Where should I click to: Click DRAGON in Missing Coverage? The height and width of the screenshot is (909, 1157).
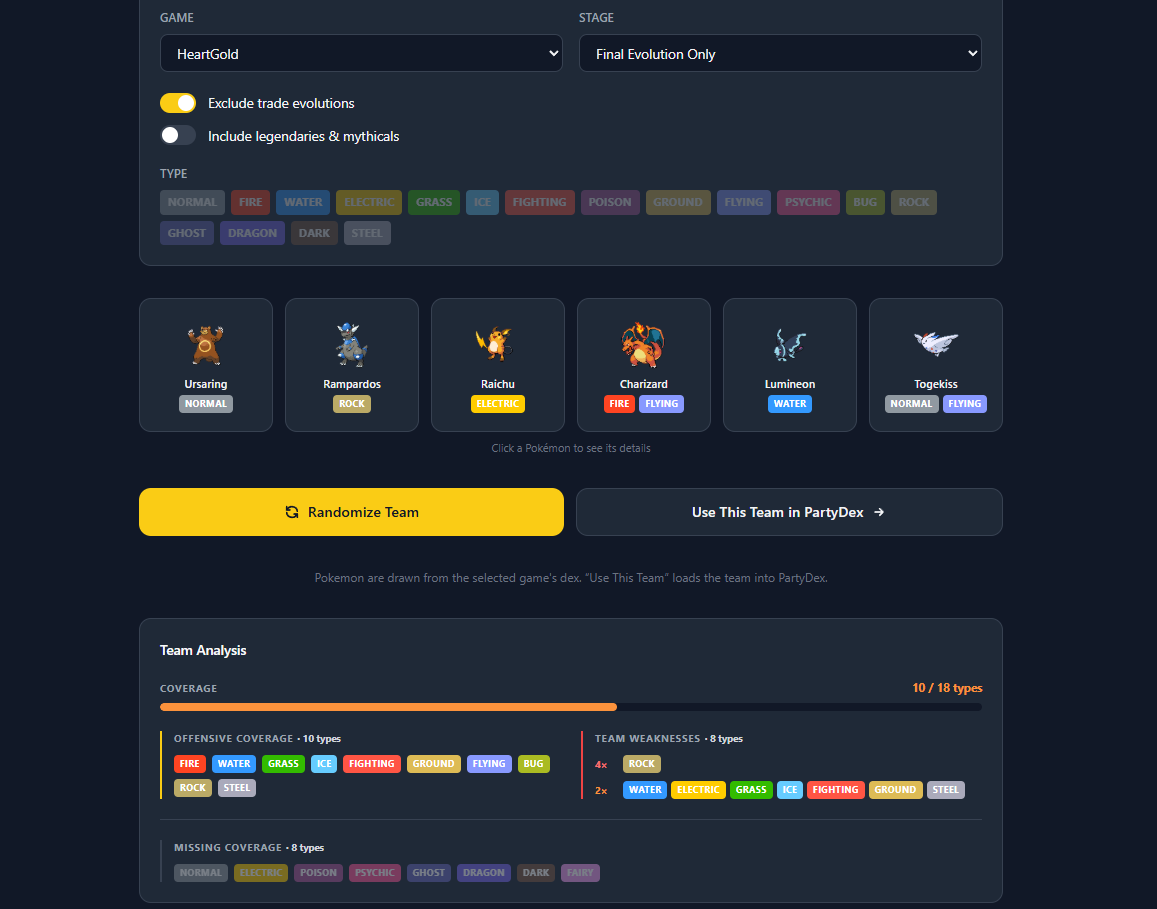(x=484, y=873)
